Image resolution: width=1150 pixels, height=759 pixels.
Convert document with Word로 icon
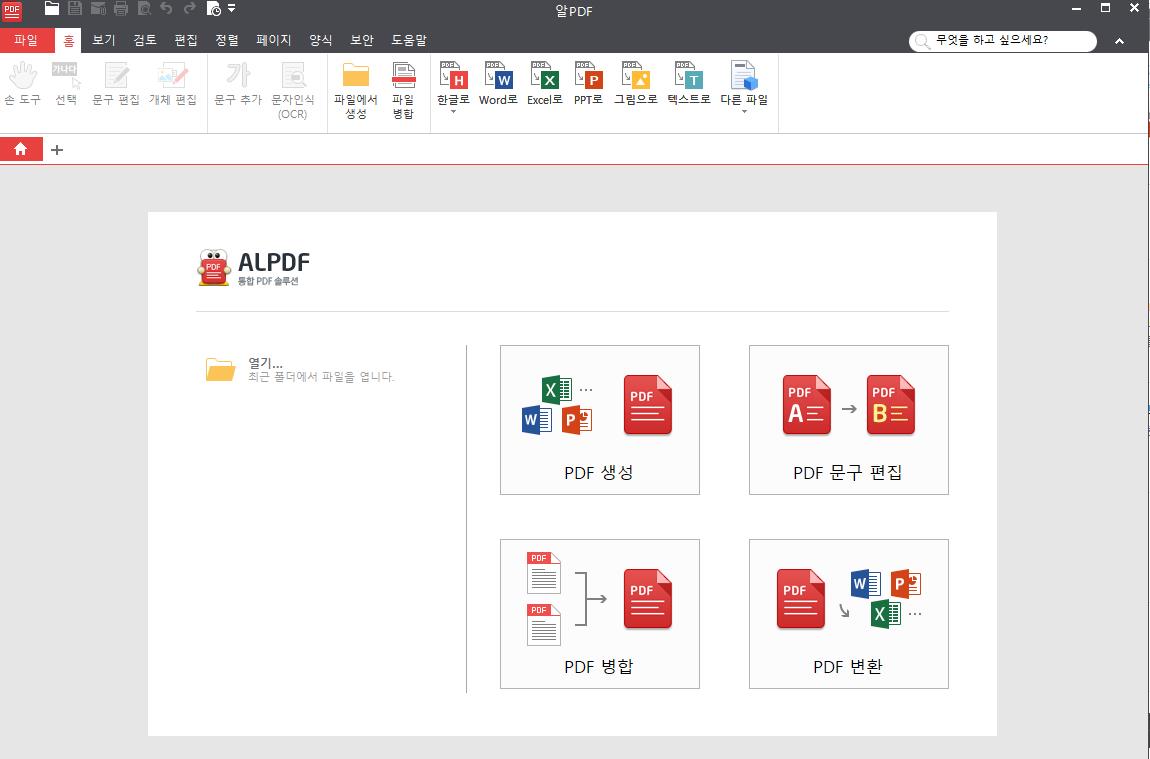coord(497,85)
